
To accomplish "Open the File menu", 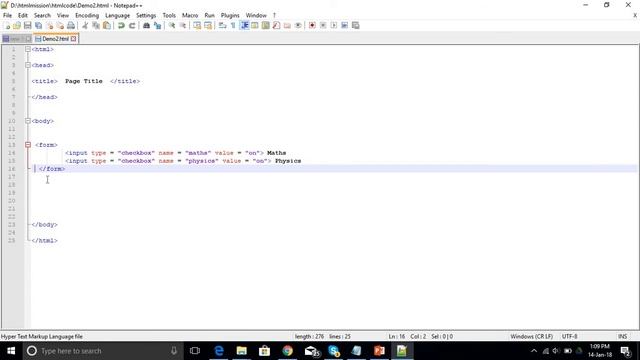I will (7, 15).
